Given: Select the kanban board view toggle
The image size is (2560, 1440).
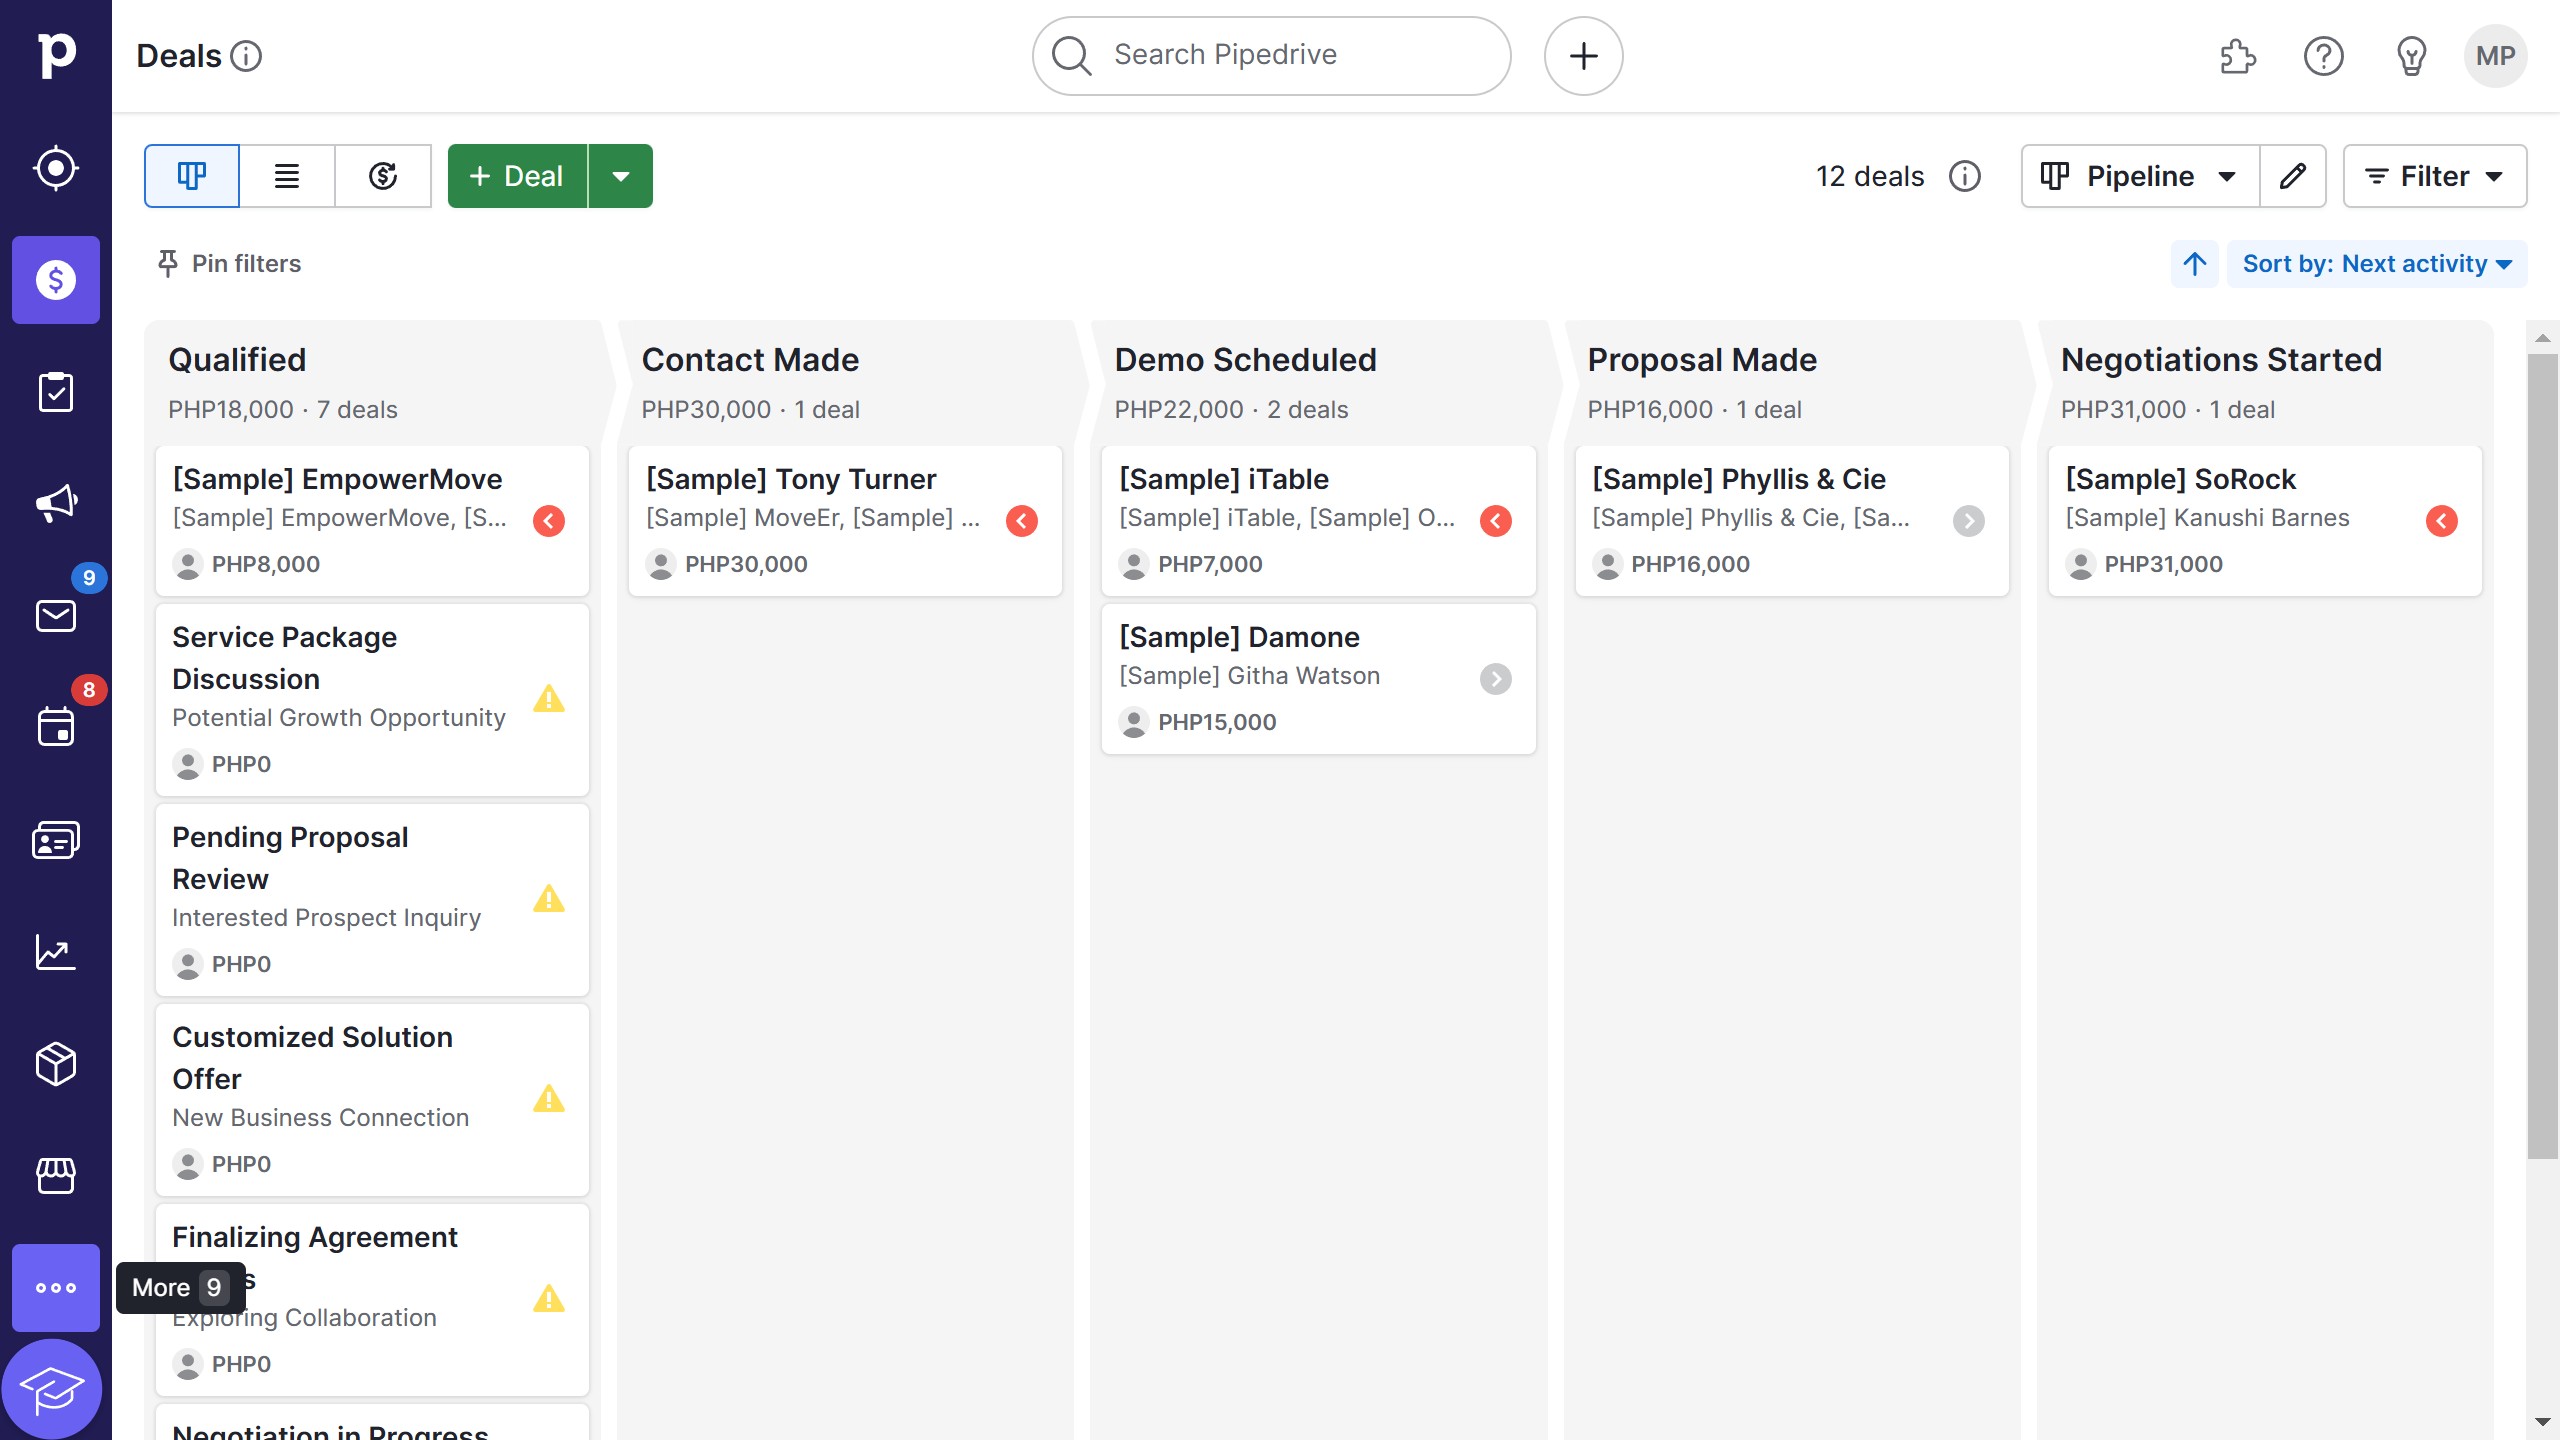Looking at the screenshot, I should pos(191,175).
